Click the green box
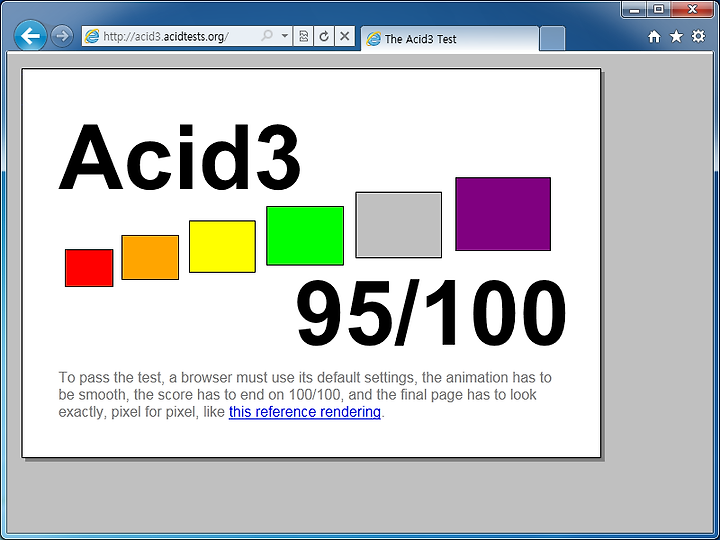 (x=305, y=236)
